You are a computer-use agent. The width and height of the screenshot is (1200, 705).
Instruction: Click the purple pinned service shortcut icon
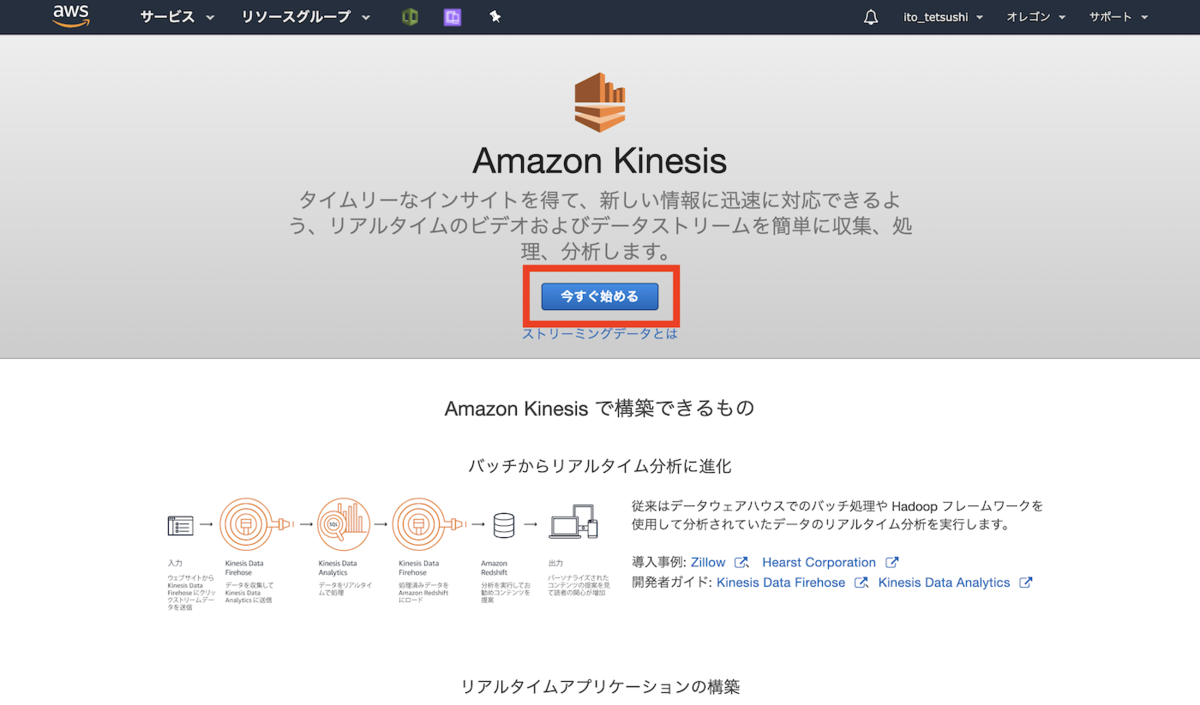[452, 16]
